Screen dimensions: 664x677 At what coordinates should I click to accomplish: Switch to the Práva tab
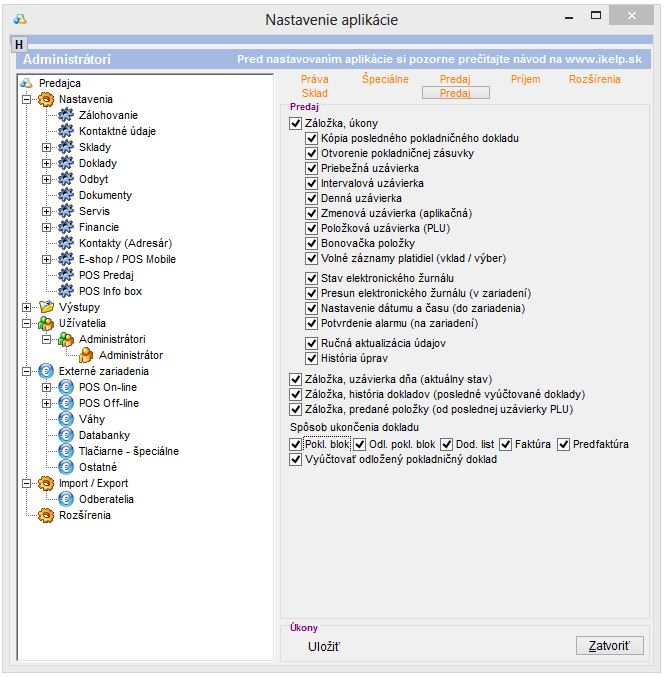[x=314, y=79]
